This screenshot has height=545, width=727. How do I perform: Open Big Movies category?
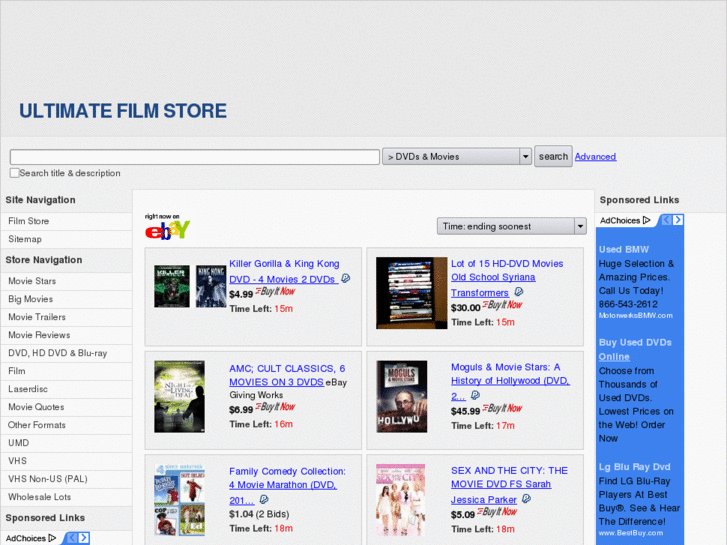click(30, 299)
